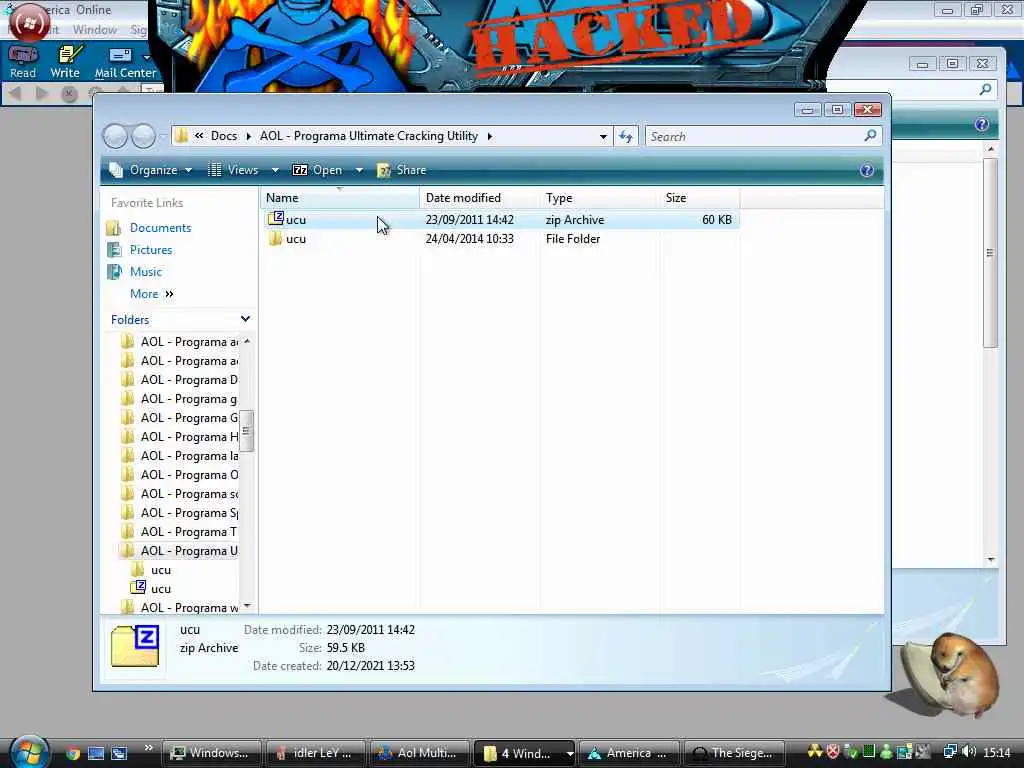This screenshot has height=768, width=1024.
Task: Click the folder tree scrollbar thumb
Action: coord(247,430)
